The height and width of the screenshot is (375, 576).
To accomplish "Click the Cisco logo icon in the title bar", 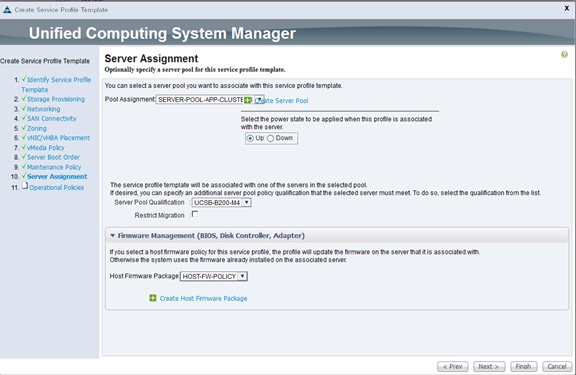I will click(7, 10).
